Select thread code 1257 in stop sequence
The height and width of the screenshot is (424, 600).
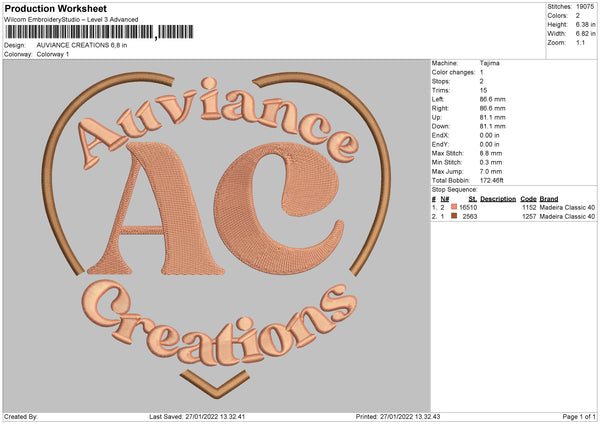pyautogui.click(x=530, y=216)
